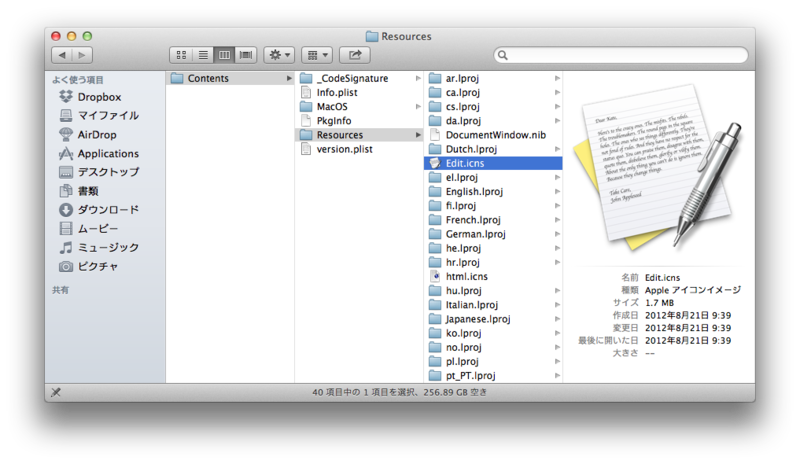Select the Italian.lproj folder
The width and height of the screenshot is (800, 464).
click(x=493, y=305)
